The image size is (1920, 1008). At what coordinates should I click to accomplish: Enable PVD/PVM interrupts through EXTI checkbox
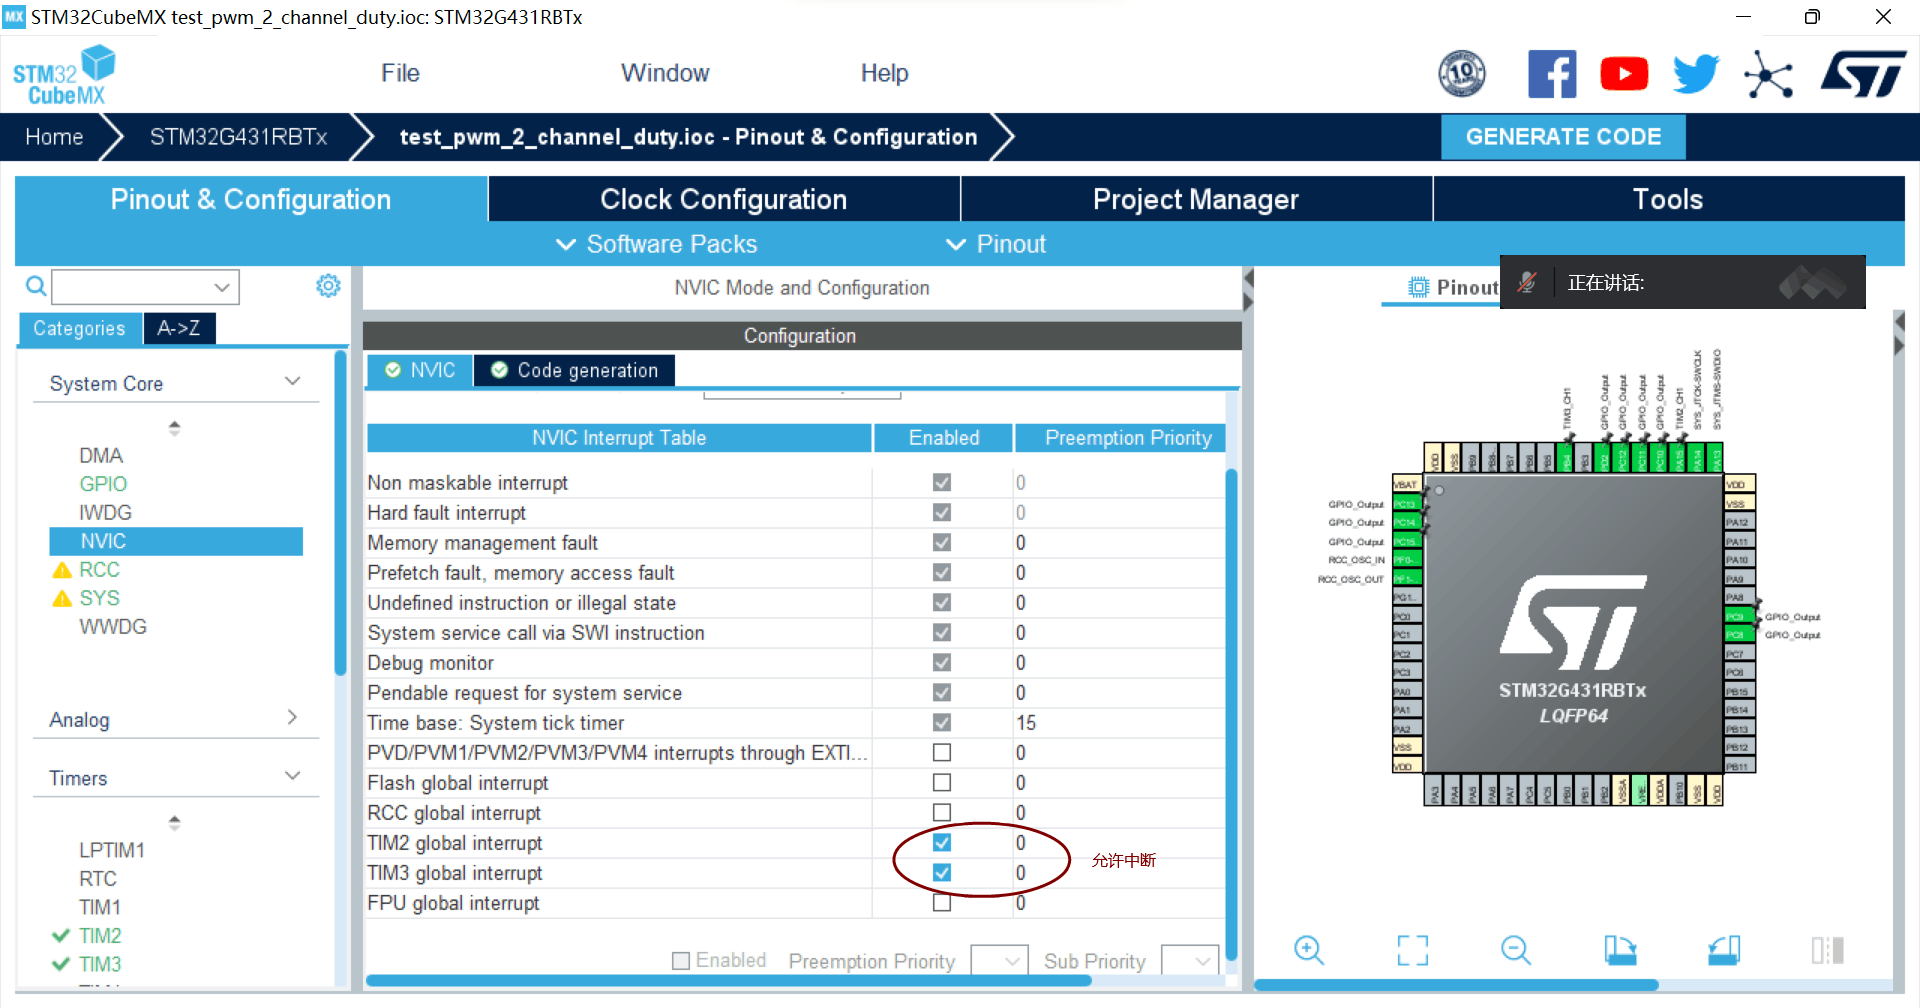(942, 753)
